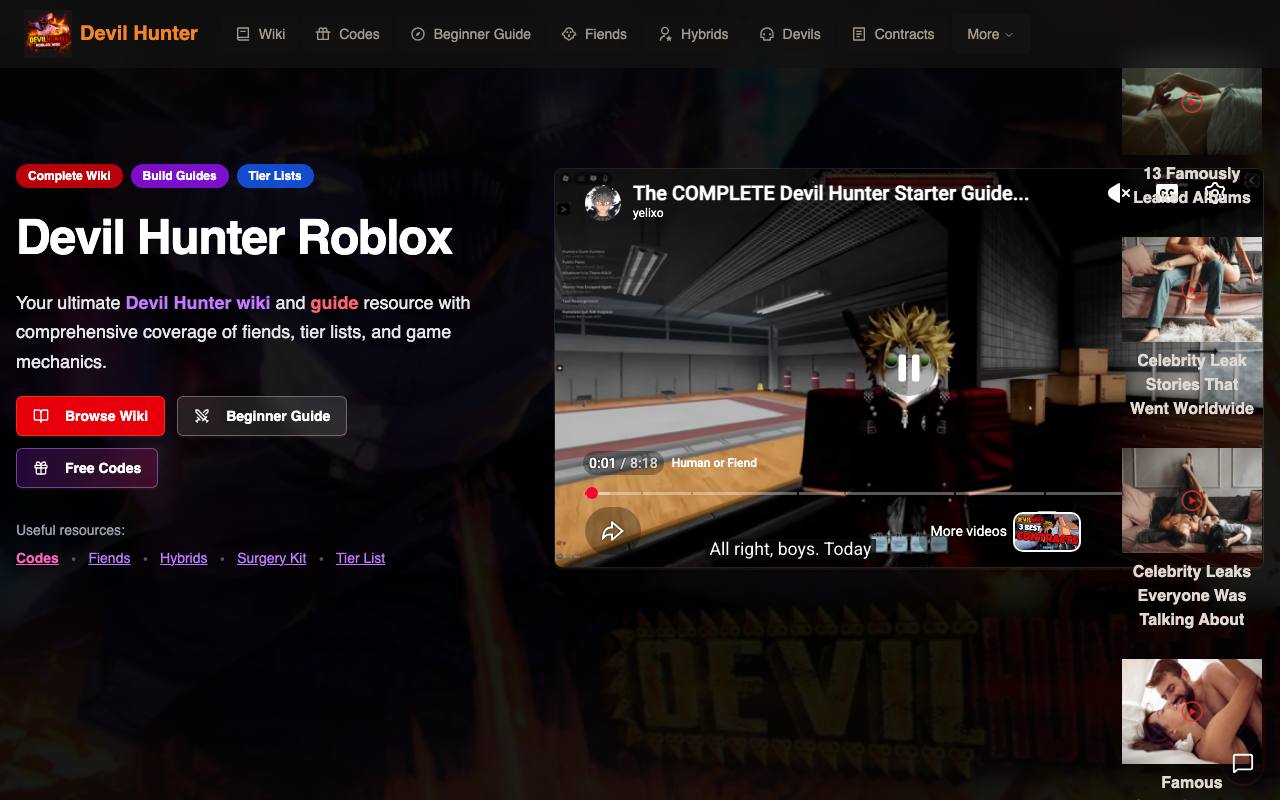The image size is (1280, 800).
Task: Click the Devil Hunter logo image
Action: (48, 33)
